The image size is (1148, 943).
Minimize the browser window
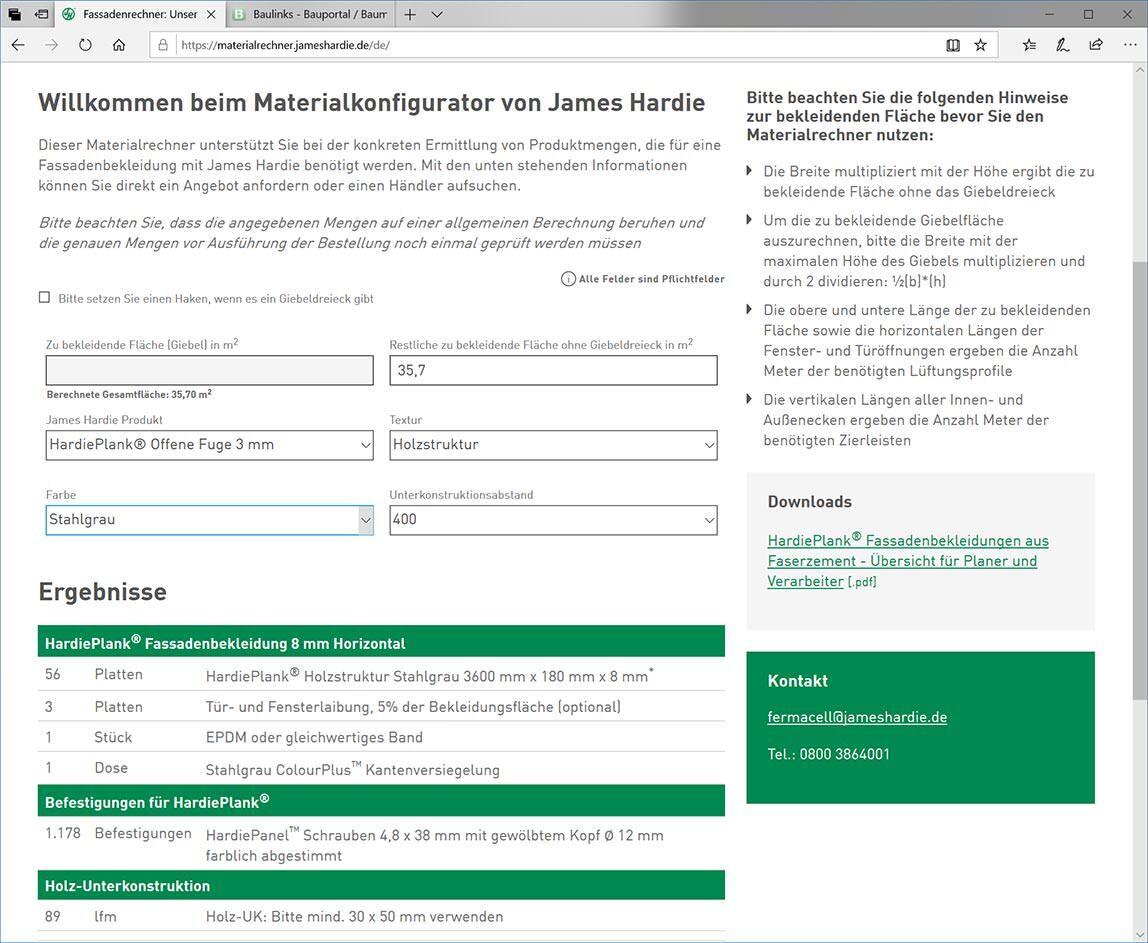click(1049, 14)
